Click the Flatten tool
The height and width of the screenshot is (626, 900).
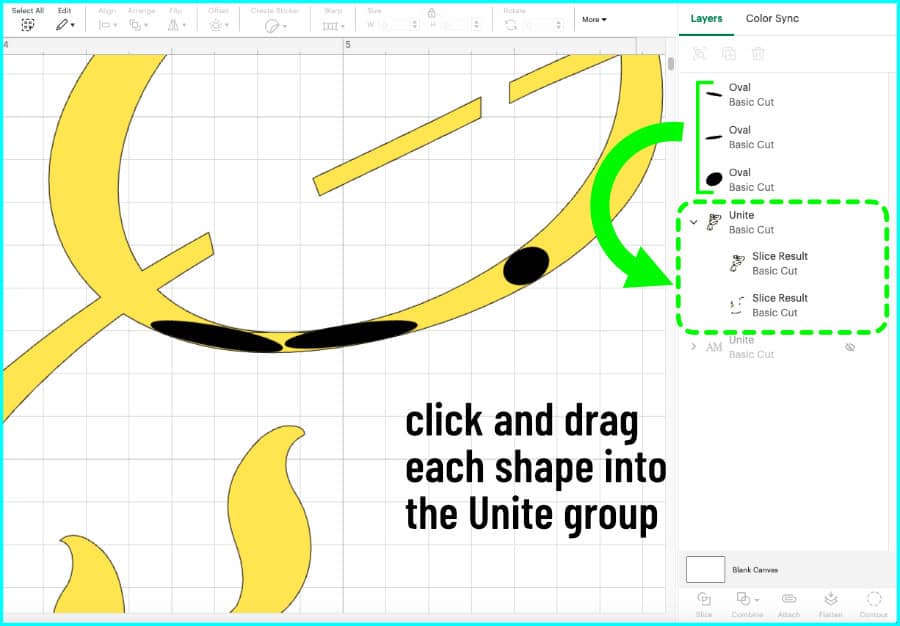(831, 604)
